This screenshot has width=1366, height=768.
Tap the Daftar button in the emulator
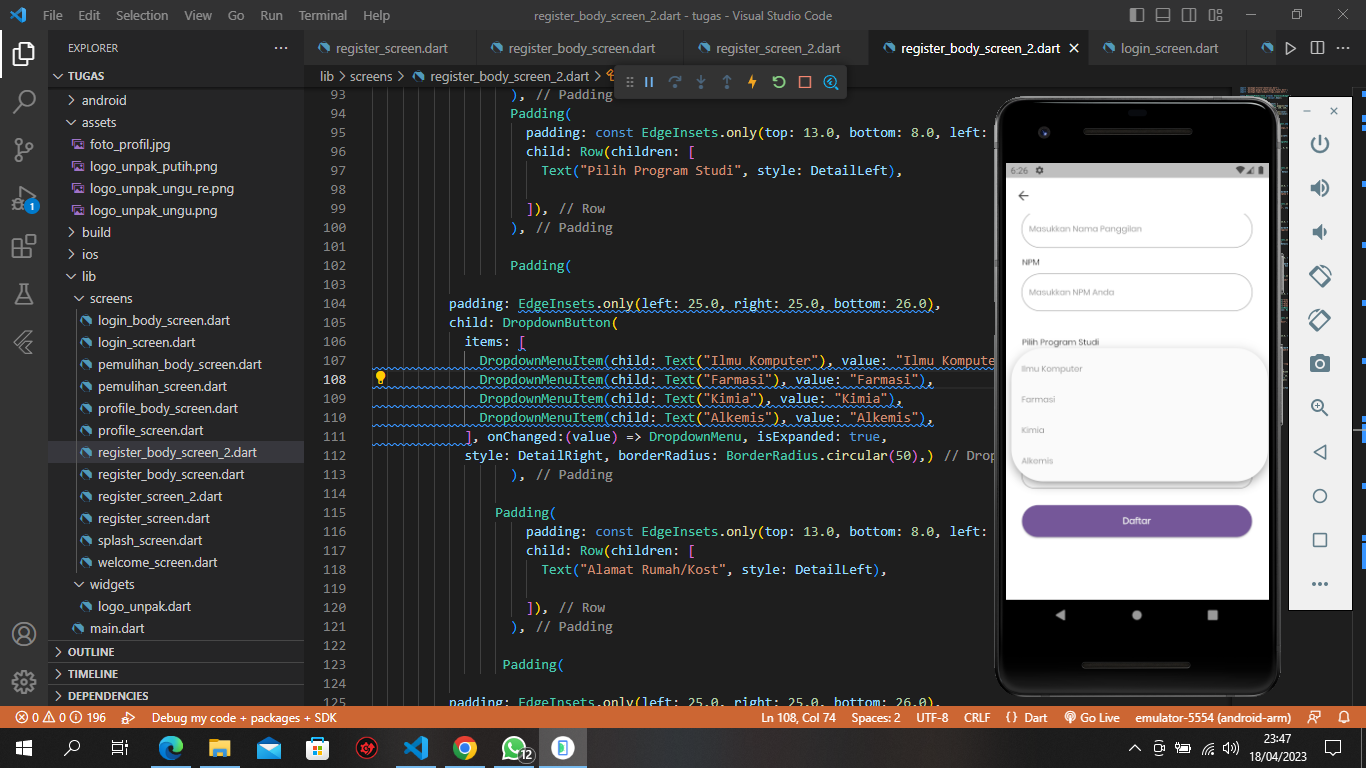click(1136, 521)
